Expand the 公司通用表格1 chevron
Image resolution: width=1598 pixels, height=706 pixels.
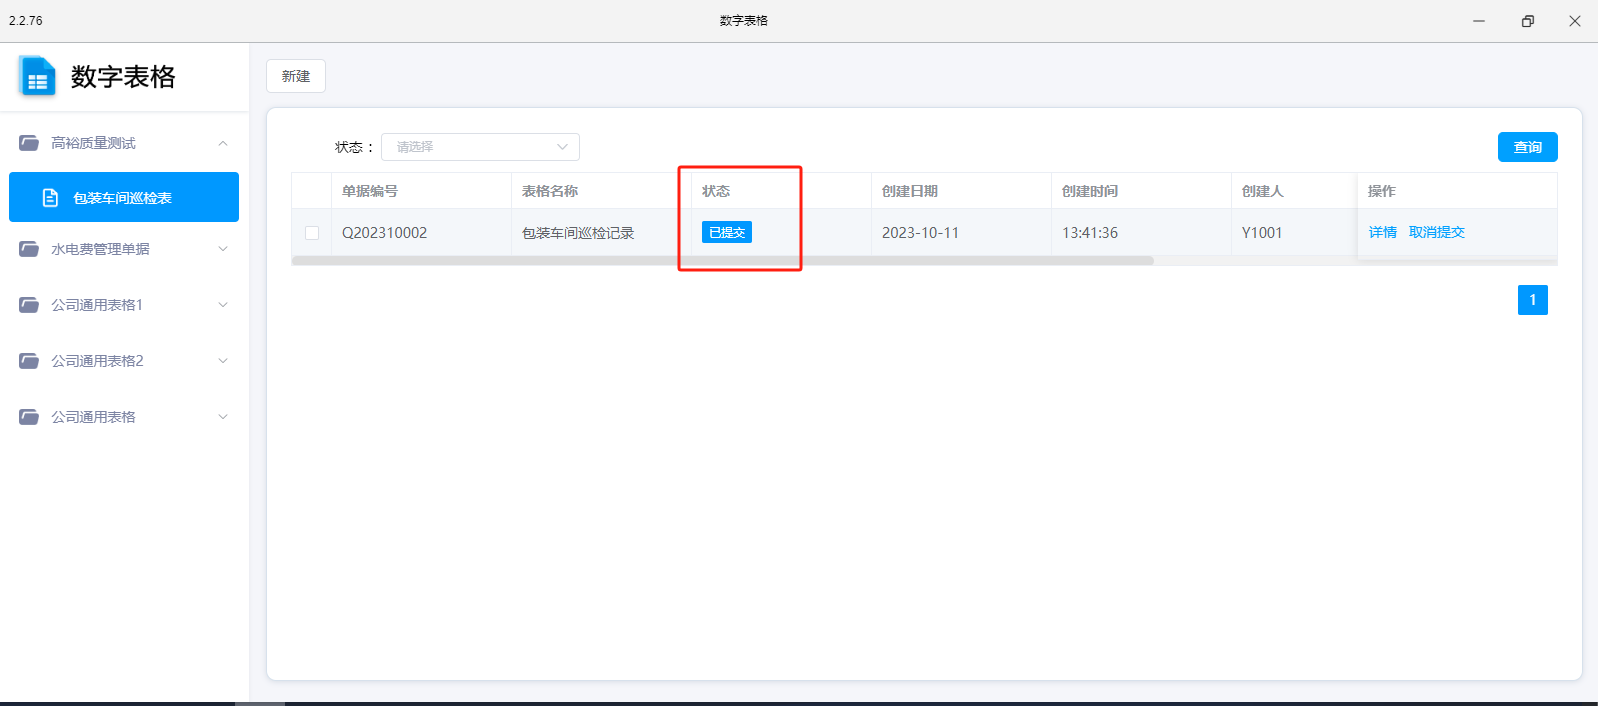pyautogui.click(x=223, y=305)
